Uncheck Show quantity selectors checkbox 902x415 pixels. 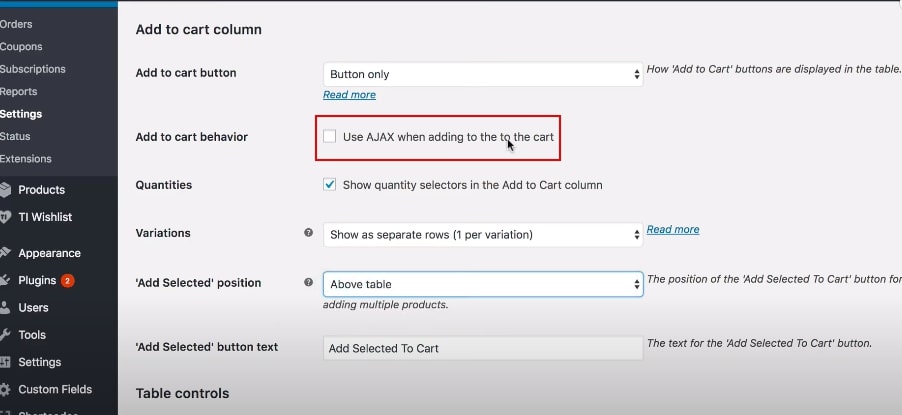click(x=330, y=185)
